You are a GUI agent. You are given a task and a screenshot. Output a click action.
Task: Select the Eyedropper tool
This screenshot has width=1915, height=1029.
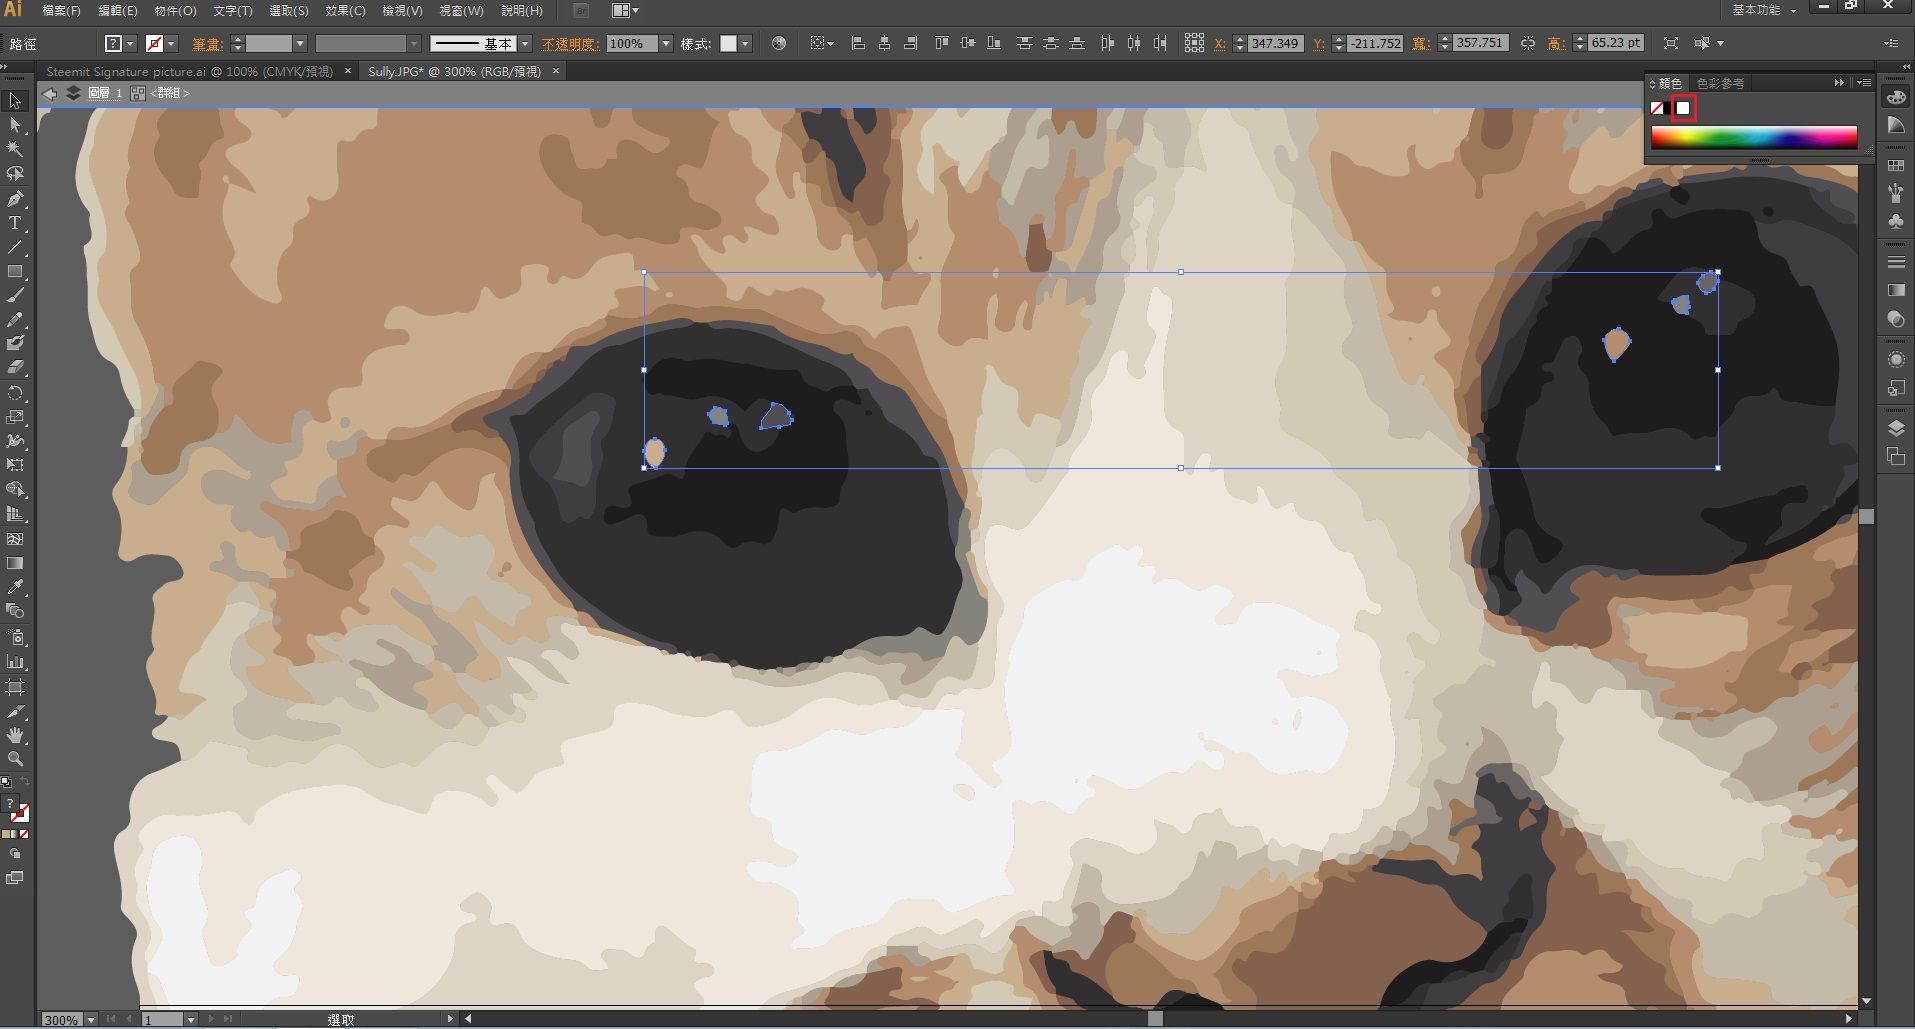pyautogui.click(x=15, y=587)
